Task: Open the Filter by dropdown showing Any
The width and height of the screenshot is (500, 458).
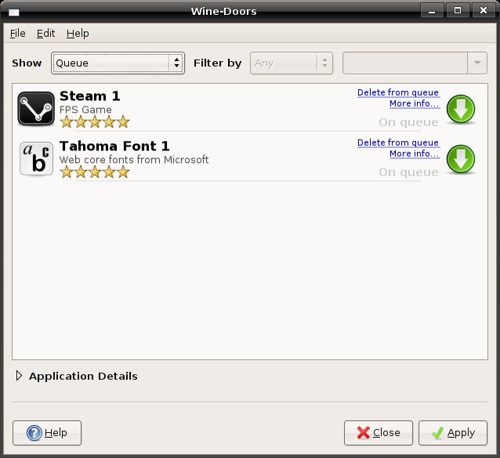Action: (x=291, y=63)
